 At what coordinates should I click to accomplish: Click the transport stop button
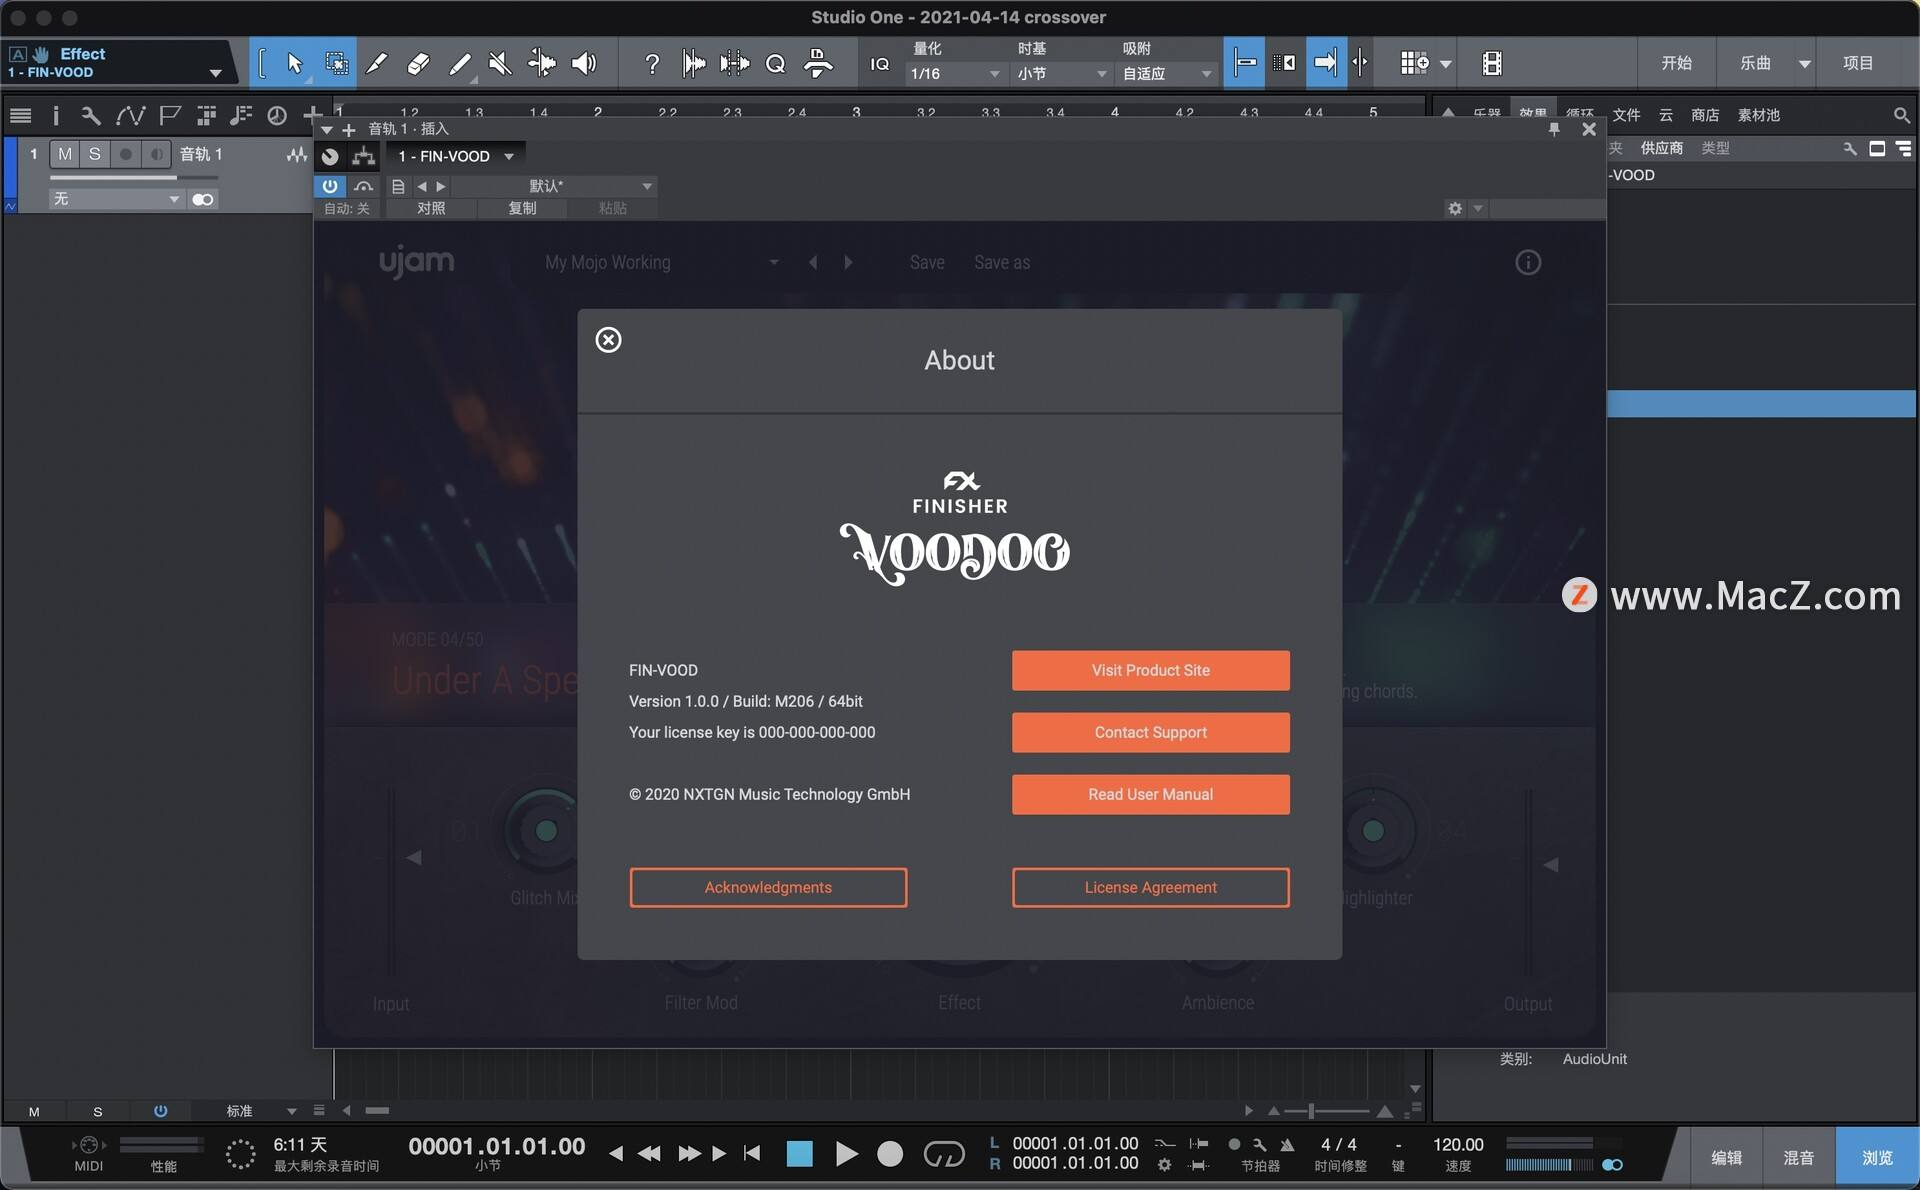click(x=799, y=1154)
